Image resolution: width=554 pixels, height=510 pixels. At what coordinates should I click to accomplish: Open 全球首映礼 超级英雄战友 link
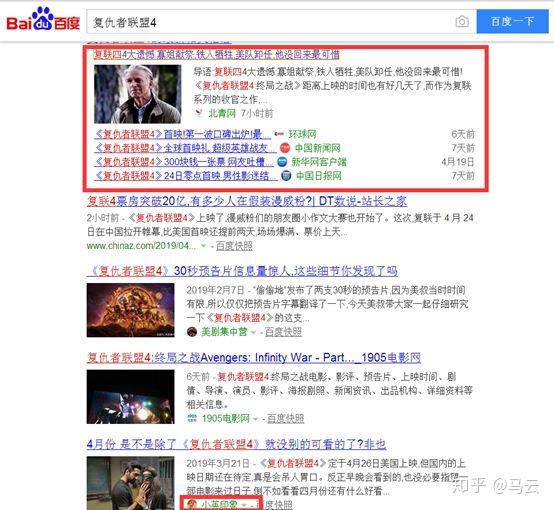pos(185,148)
